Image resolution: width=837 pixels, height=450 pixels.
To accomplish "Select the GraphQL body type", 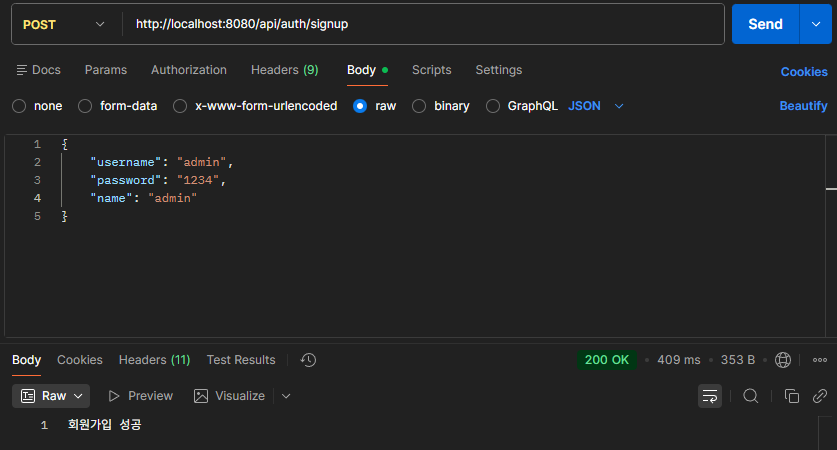I will (522, 106).
